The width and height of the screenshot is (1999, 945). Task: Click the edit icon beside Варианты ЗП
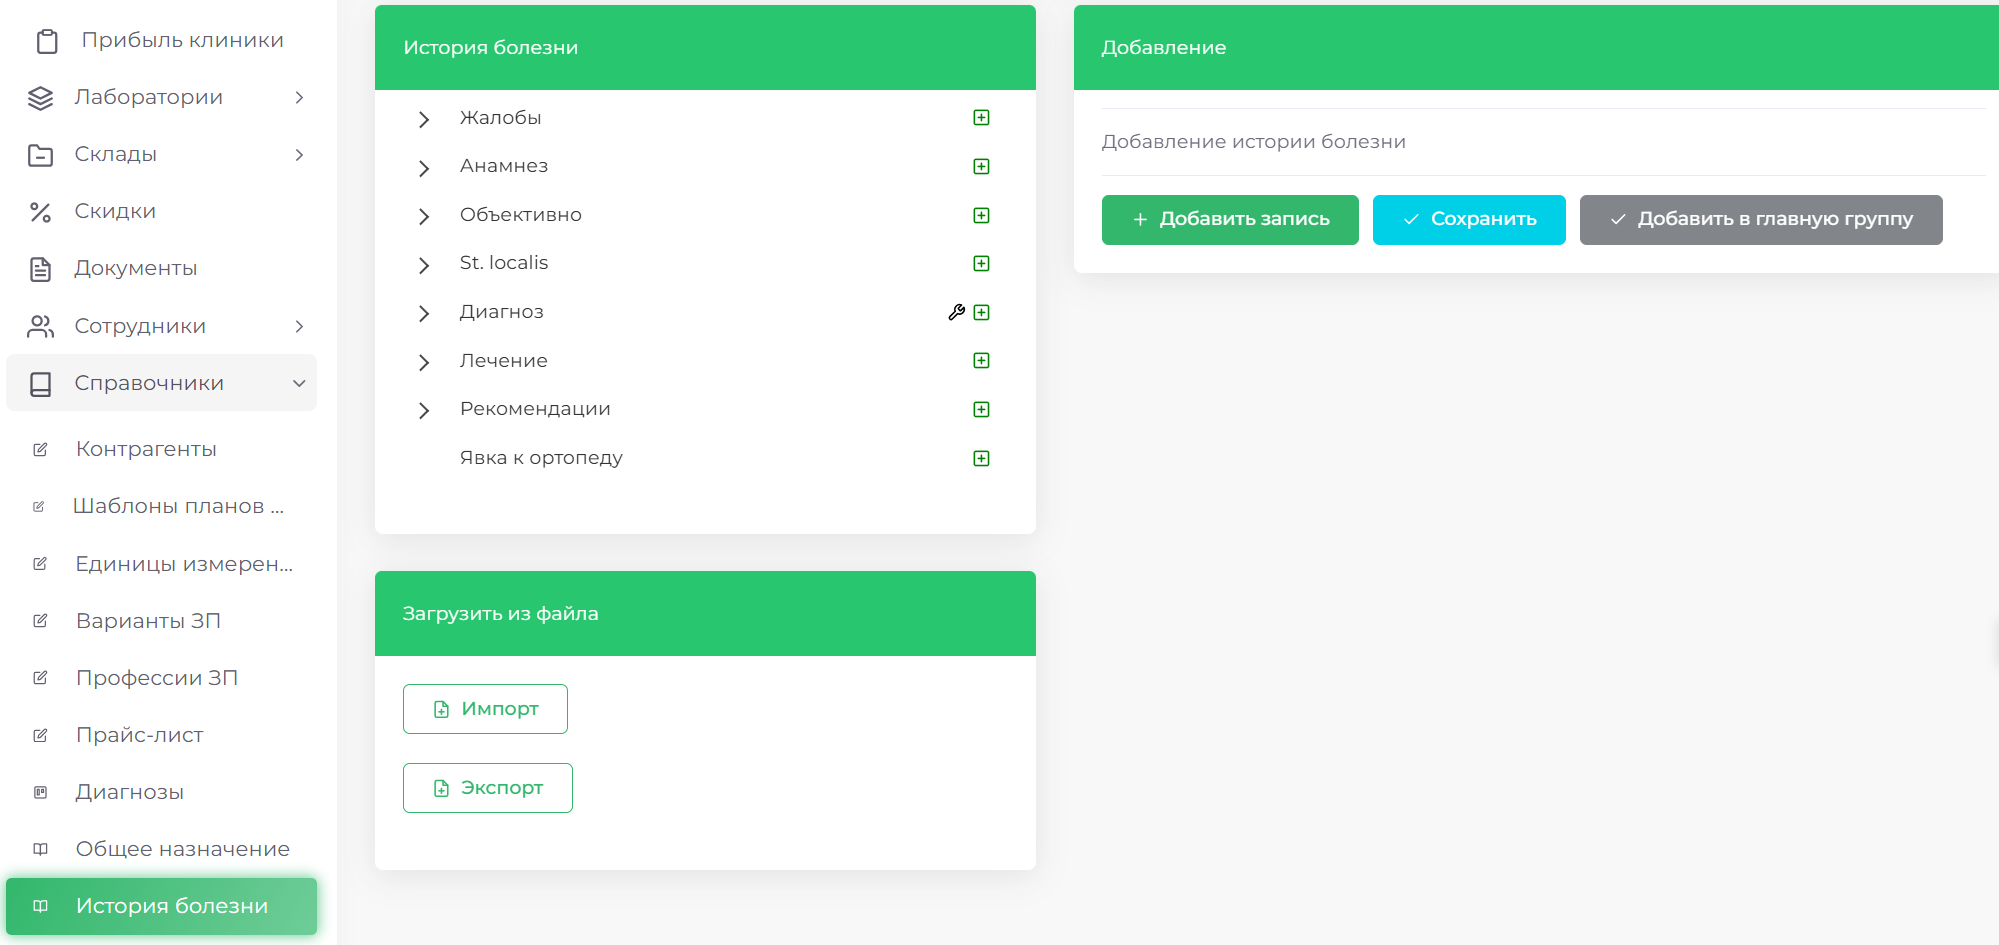tap(40, 621)
